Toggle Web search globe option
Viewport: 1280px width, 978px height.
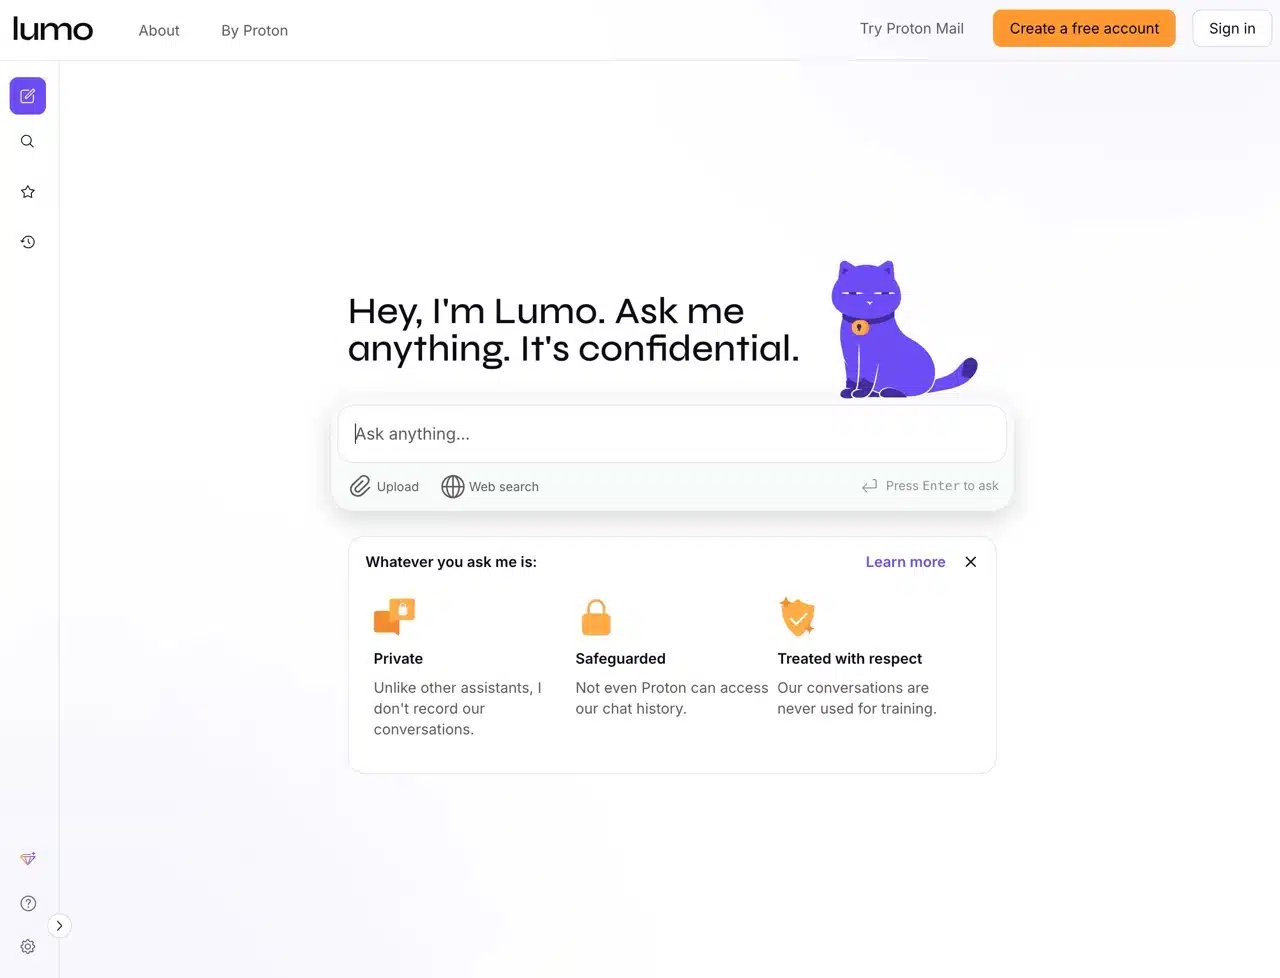[490, 486]
